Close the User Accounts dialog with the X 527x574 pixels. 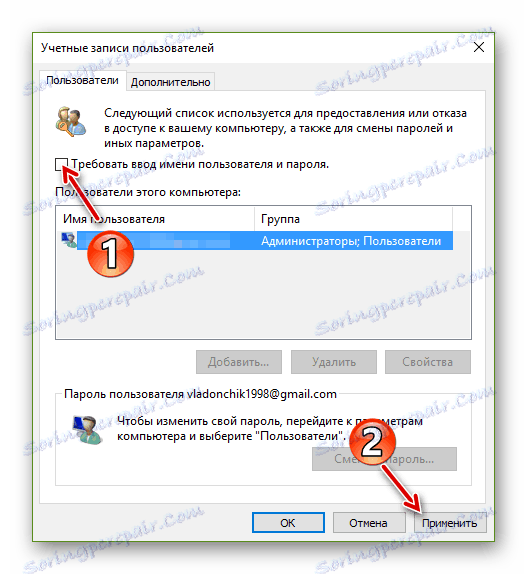[x=479, y=48]
